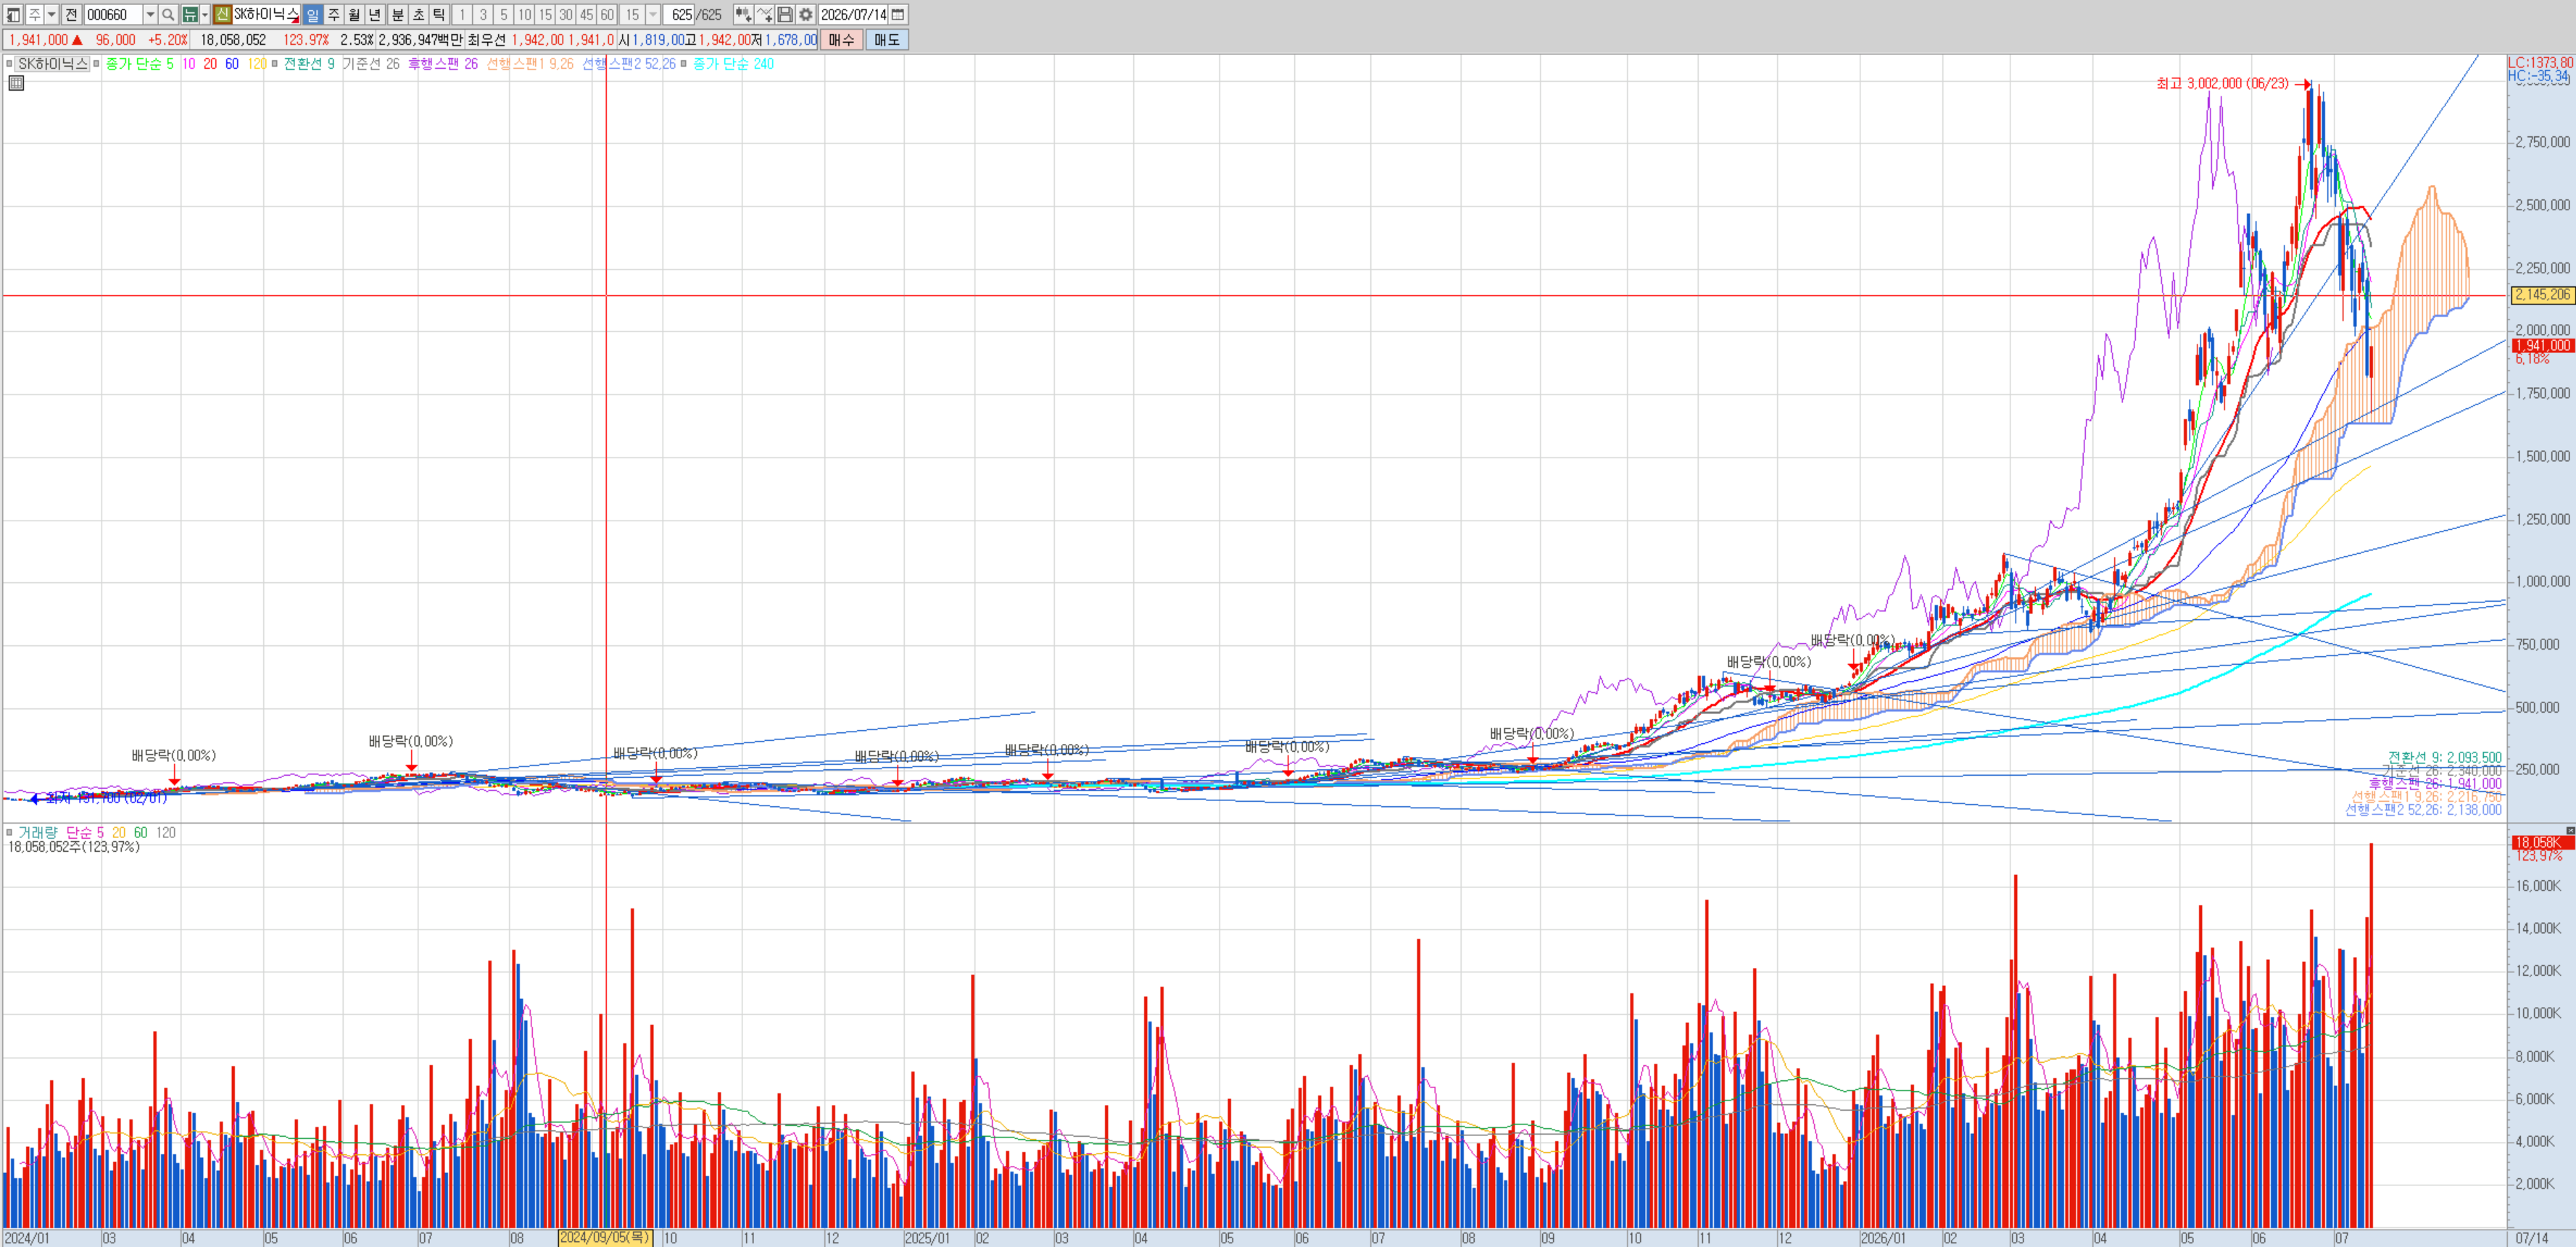The height and width of the screenshot is (1247, 2576).
Task: Select the 3 interval button
Action: tap(483, 15)
